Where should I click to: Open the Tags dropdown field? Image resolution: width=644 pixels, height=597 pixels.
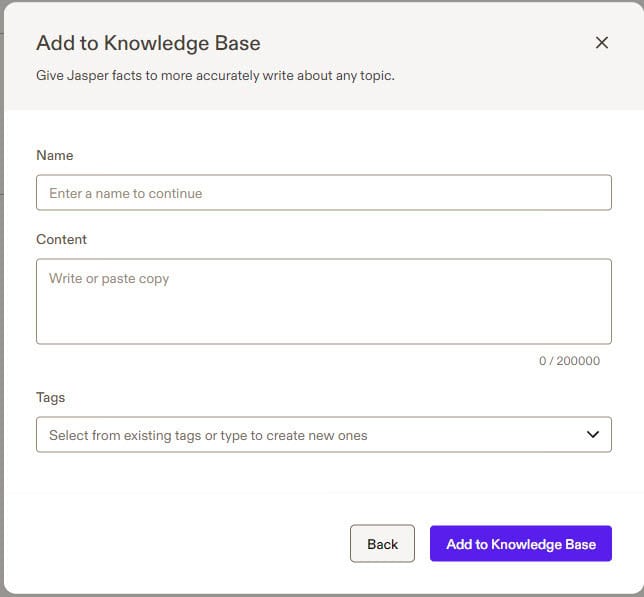click(324, 434)
